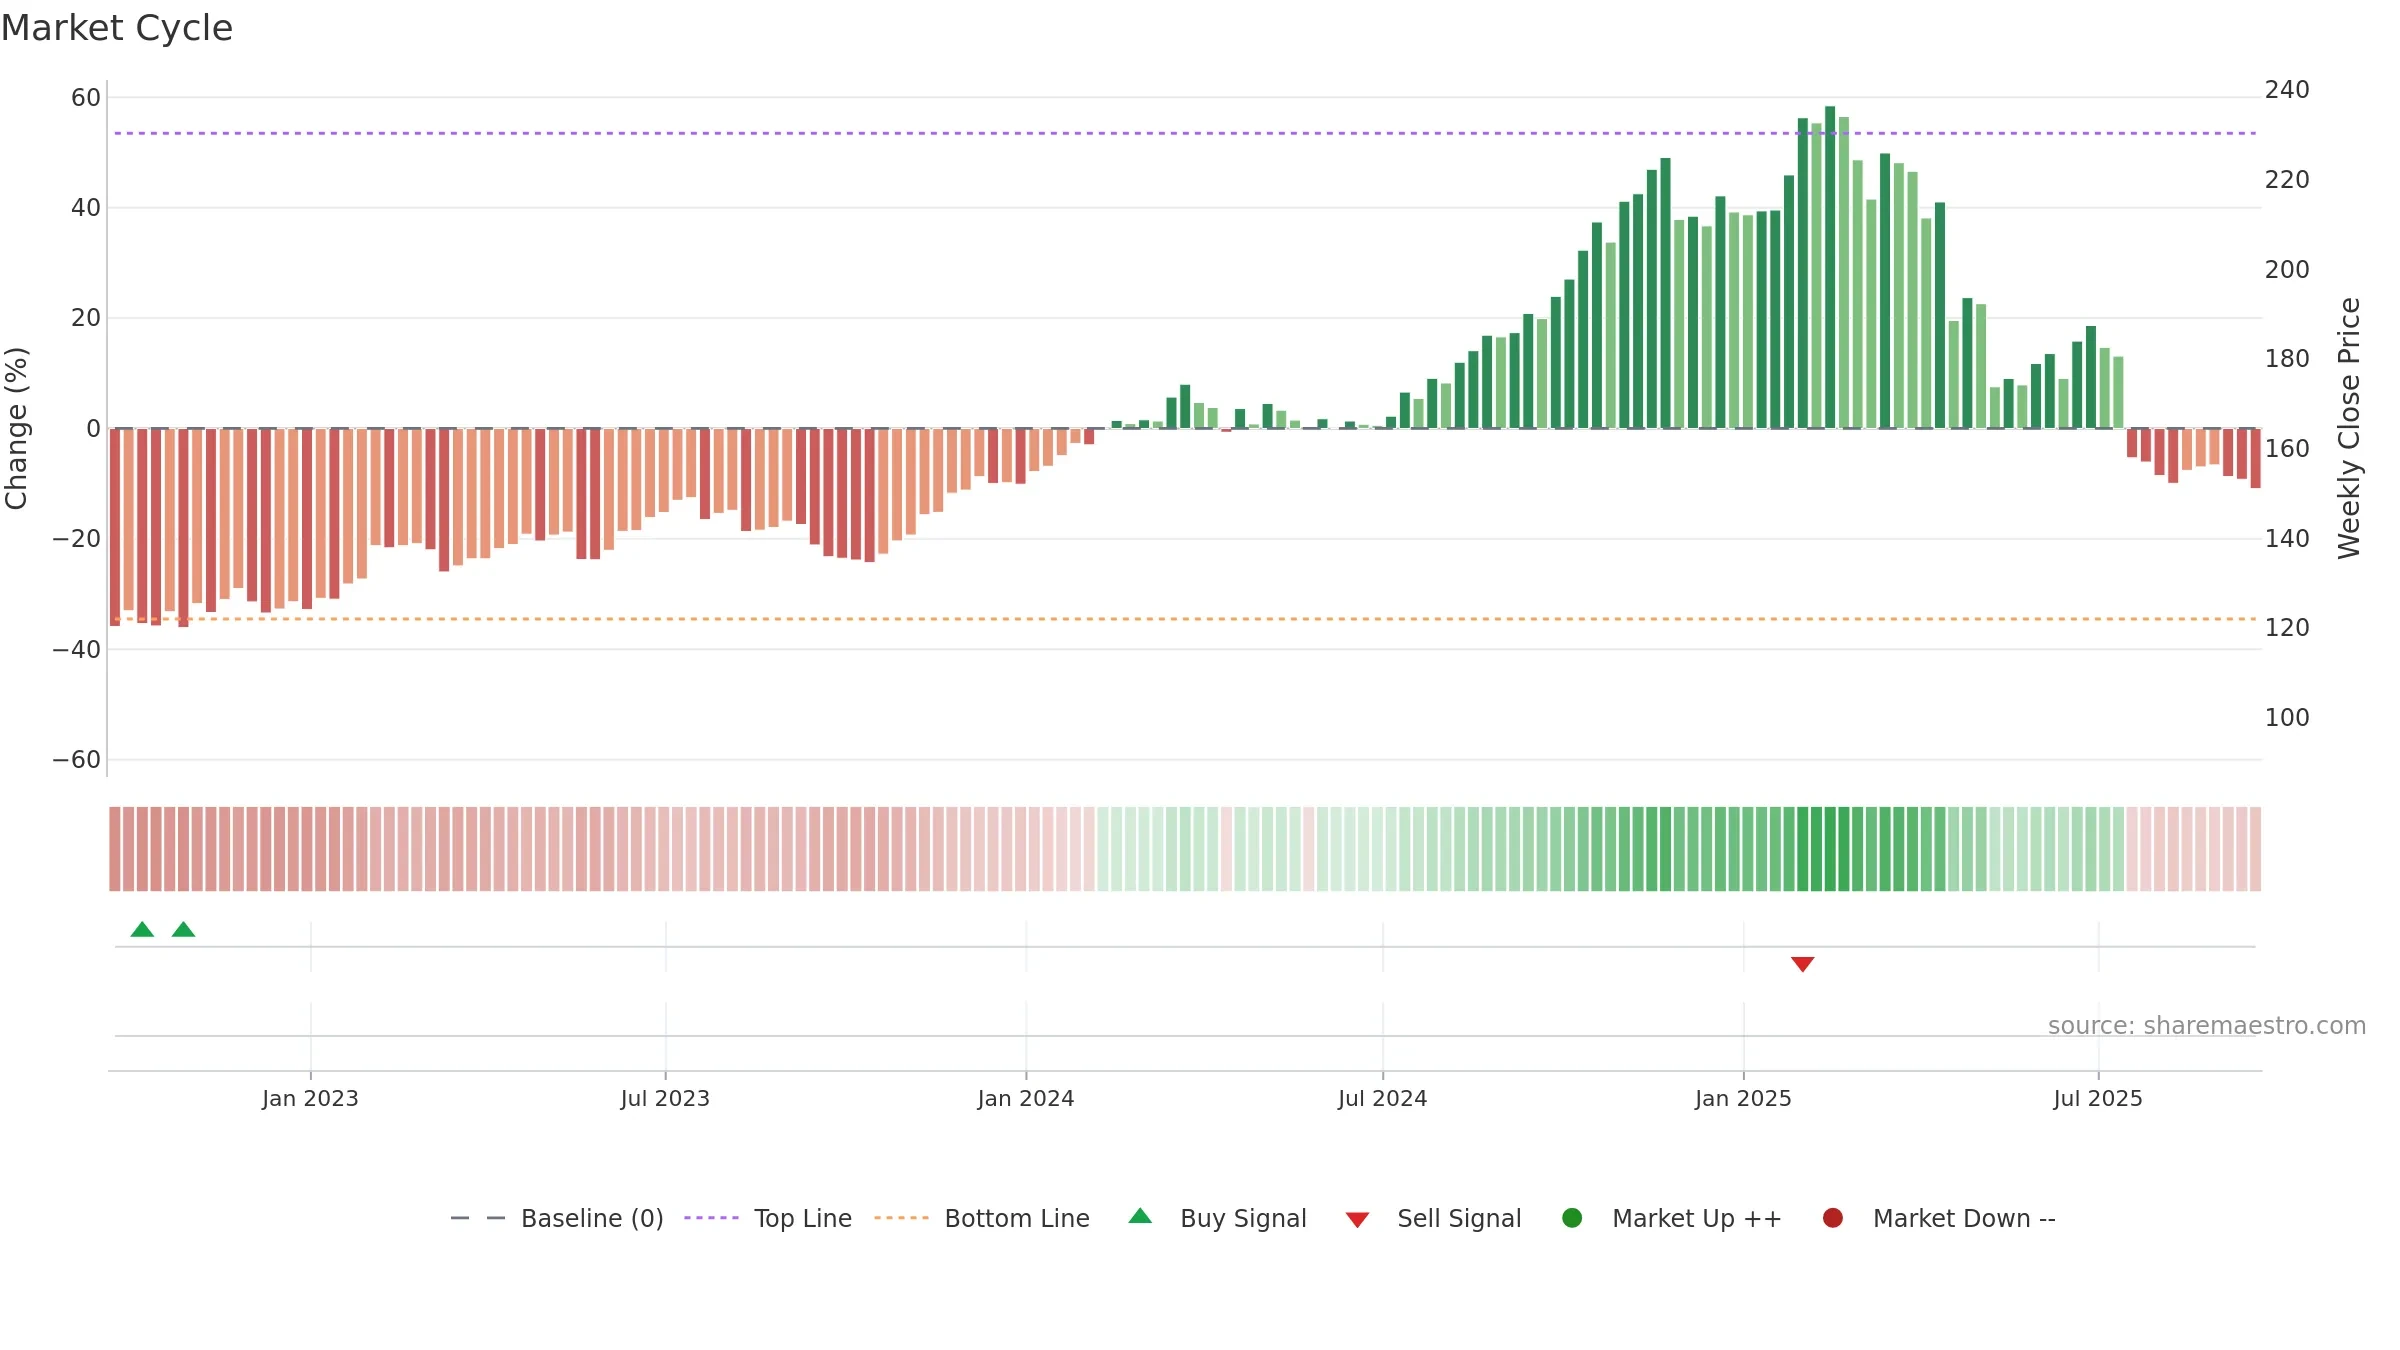Click the orange dotted bottom line

tap(1185, 619)
